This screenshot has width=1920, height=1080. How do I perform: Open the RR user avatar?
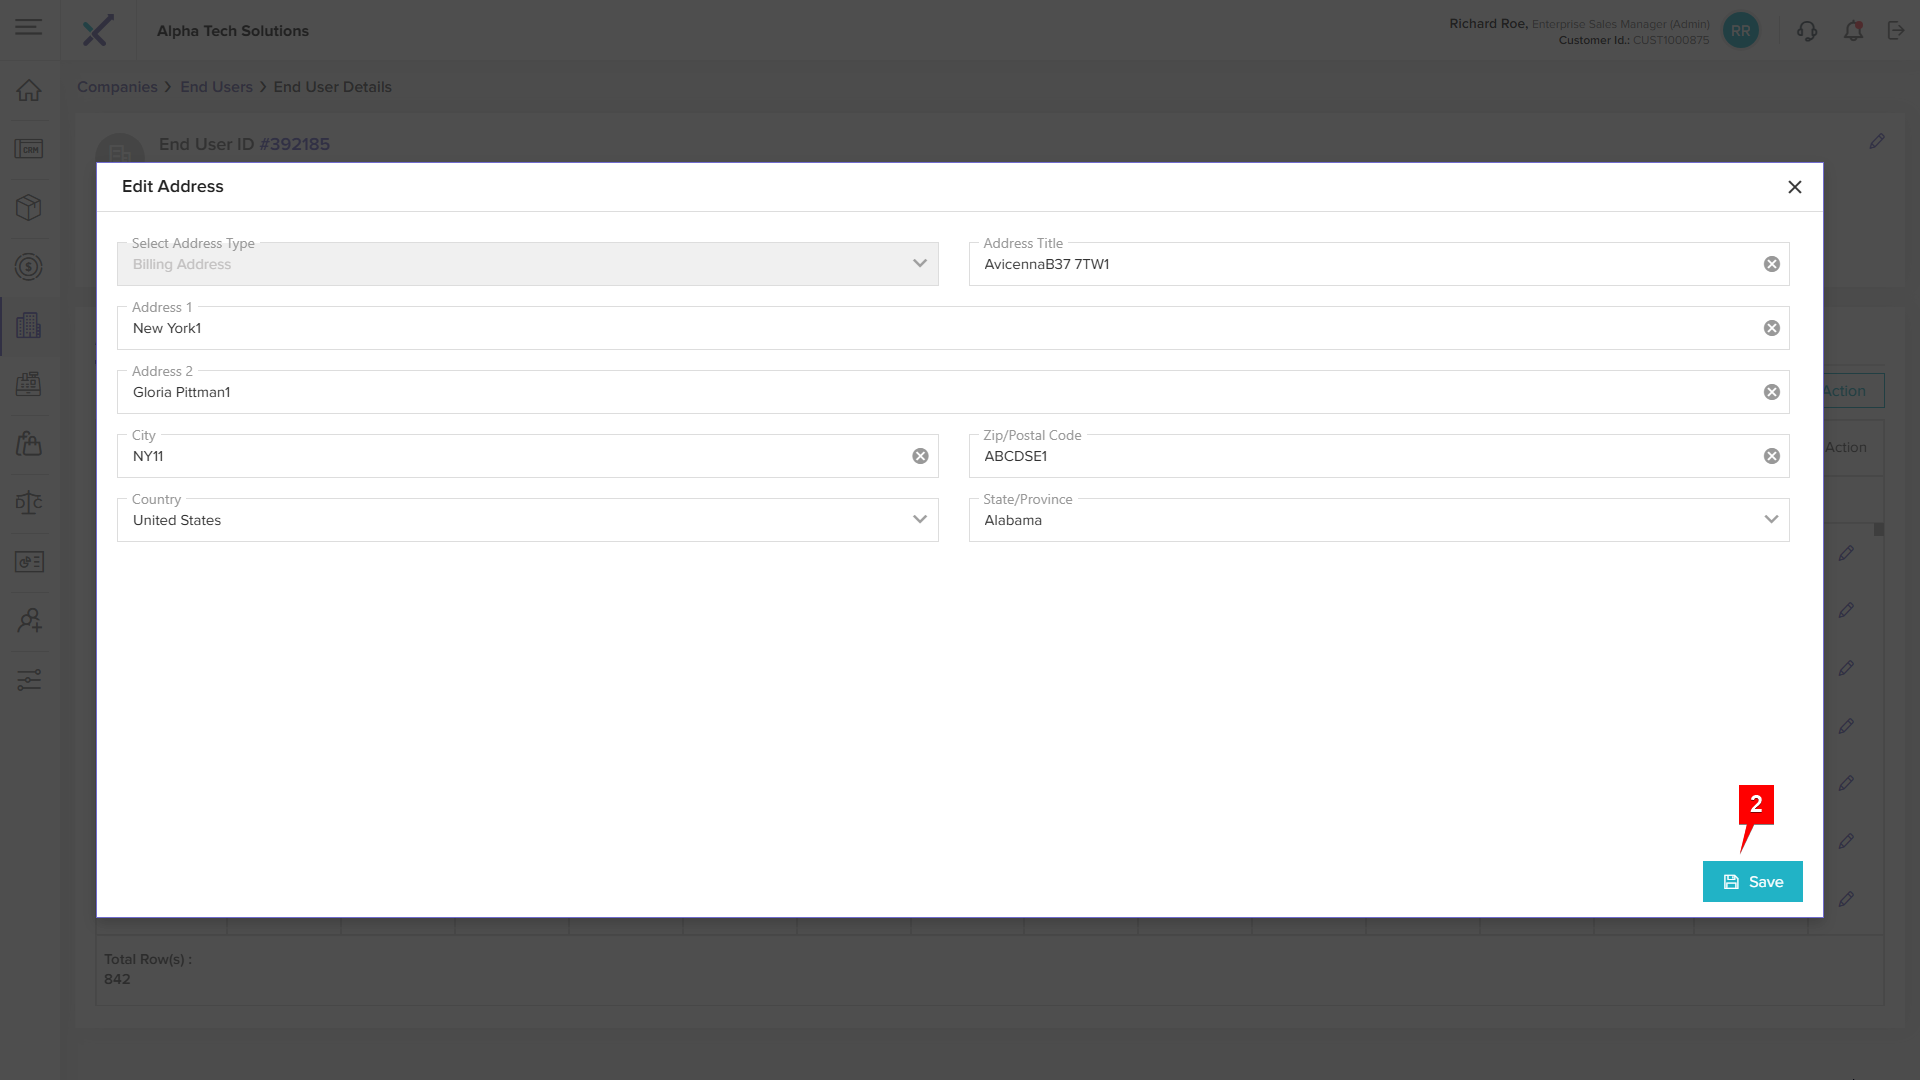pos(1740,31)
